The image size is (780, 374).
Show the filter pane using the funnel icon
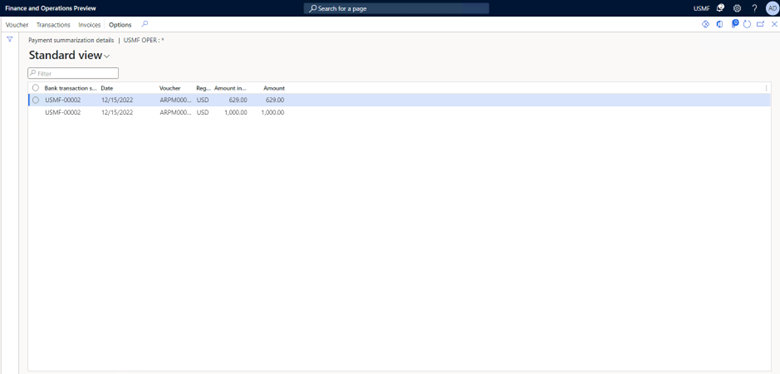(x=9, y=39)
